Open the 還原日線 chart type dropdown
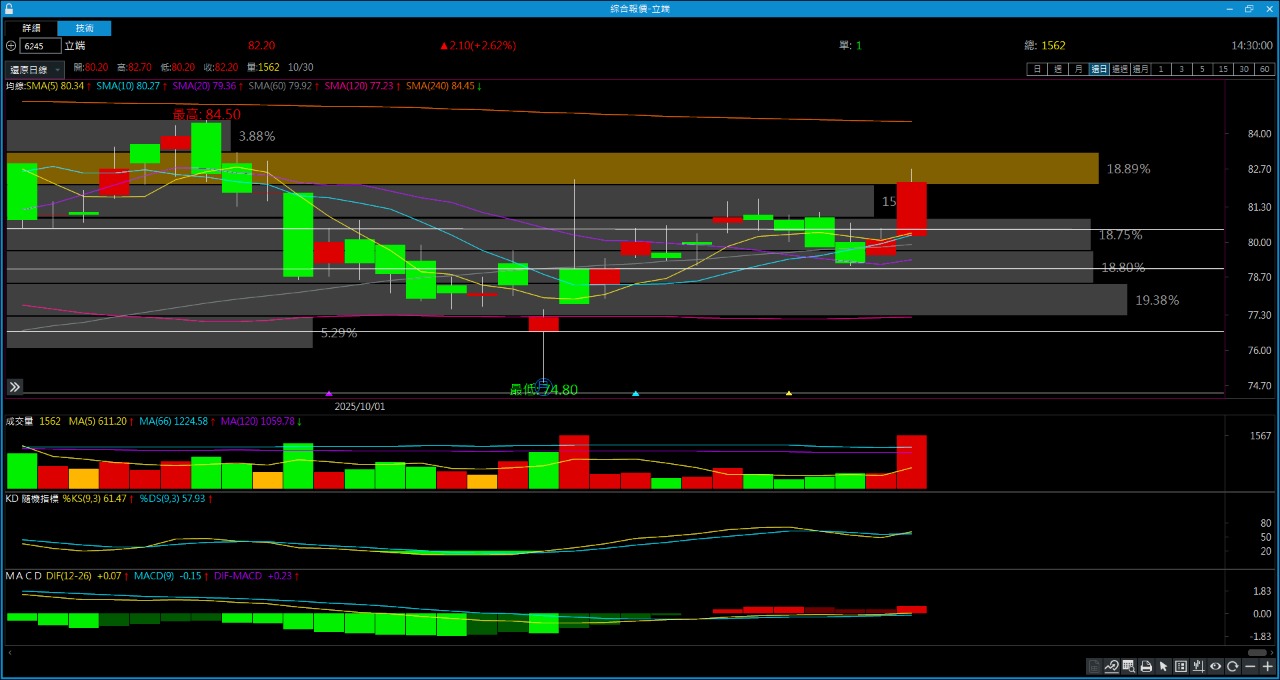Screen dimensions: 1280x680 click(x=35, y=70)
